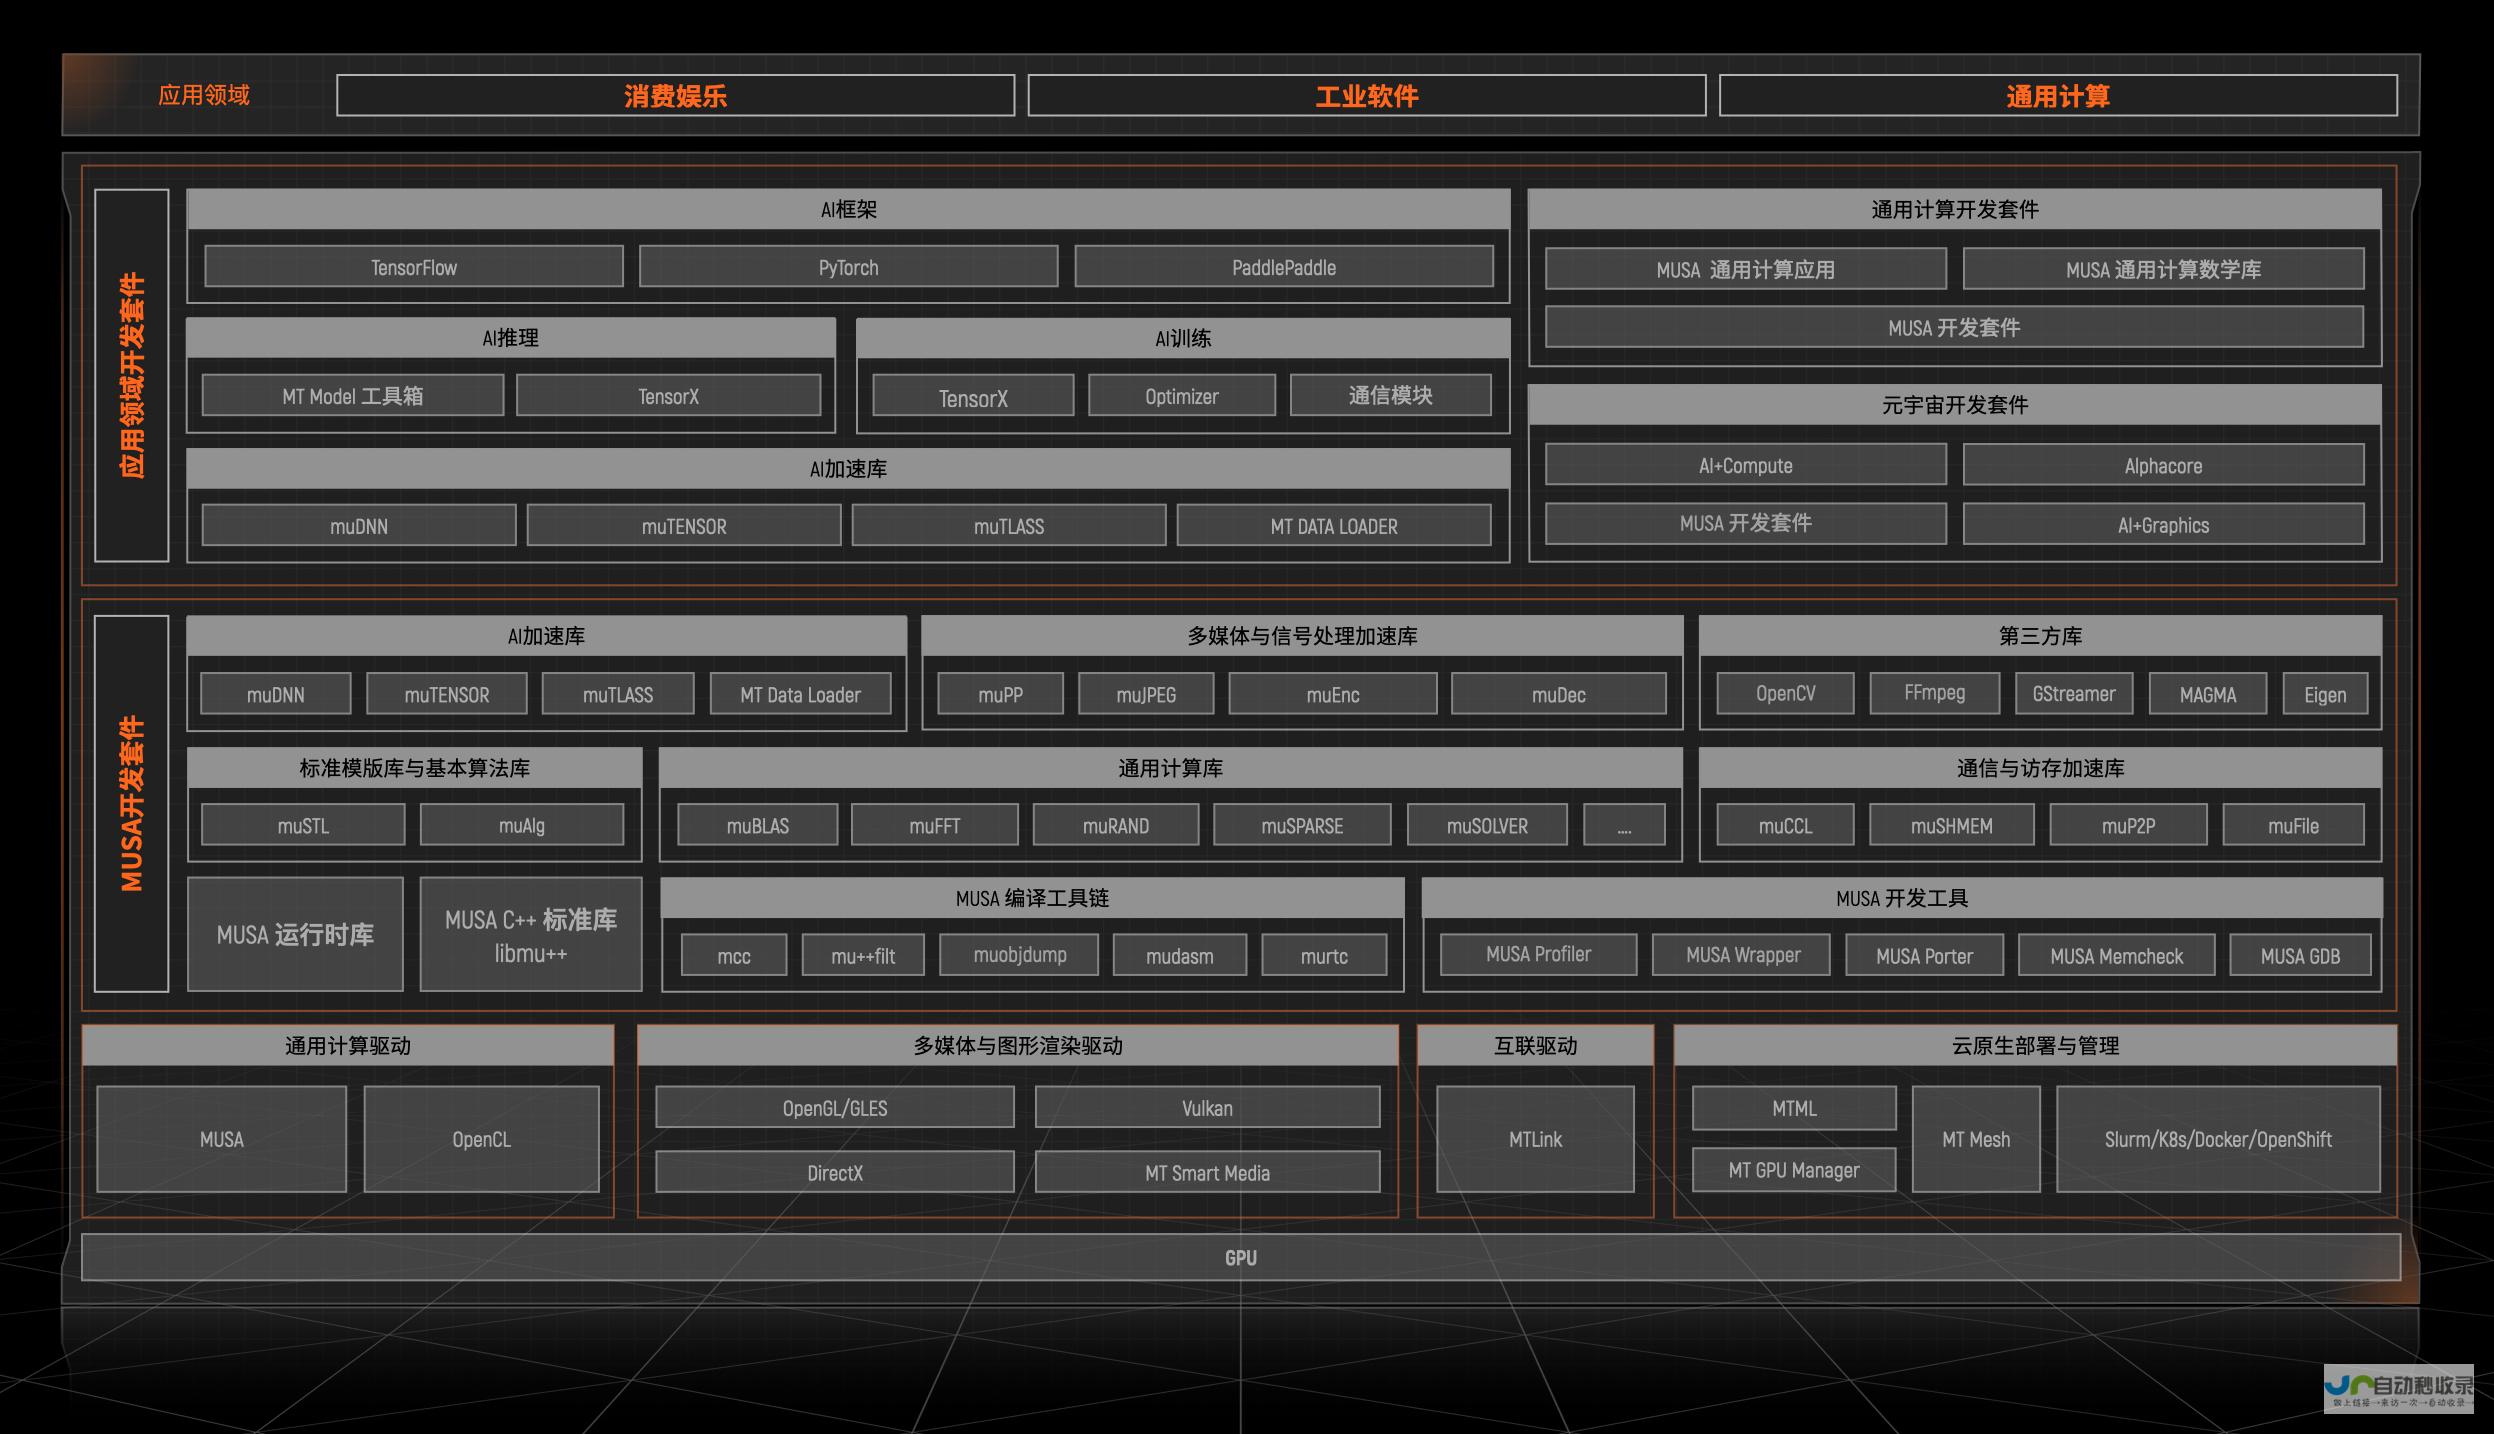Select TensorX under AI推理
This screenshot has width=2494, height=1434.
pyautogui.click(x=668, y=396)
